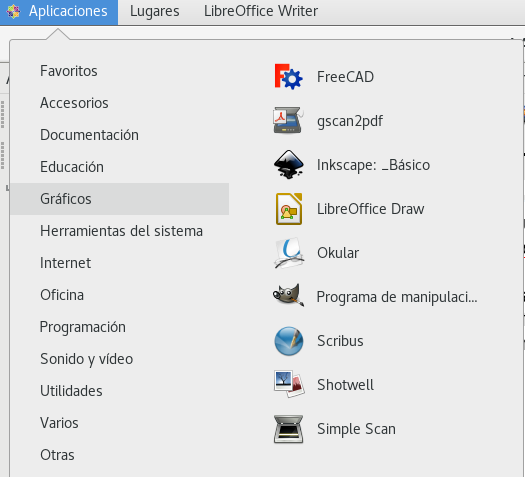Open gscan2pdf scanner icon
The width and height of the screenshot is (525, 477).
pyautogui.click(x=288, y=121)
